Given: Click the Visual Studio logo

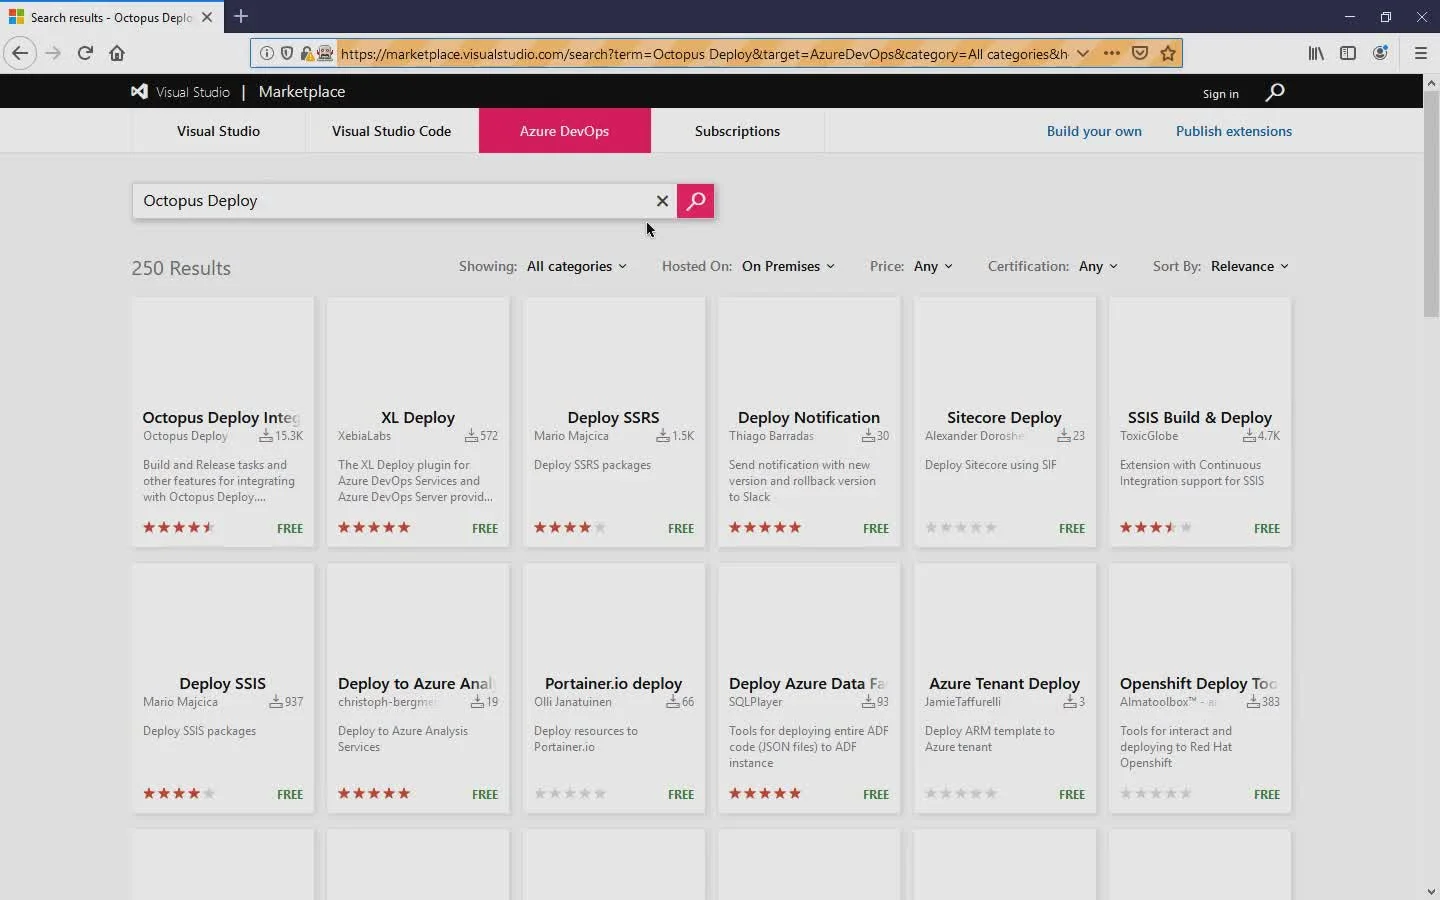Looking at the screenshot, I should coord(181,92).
